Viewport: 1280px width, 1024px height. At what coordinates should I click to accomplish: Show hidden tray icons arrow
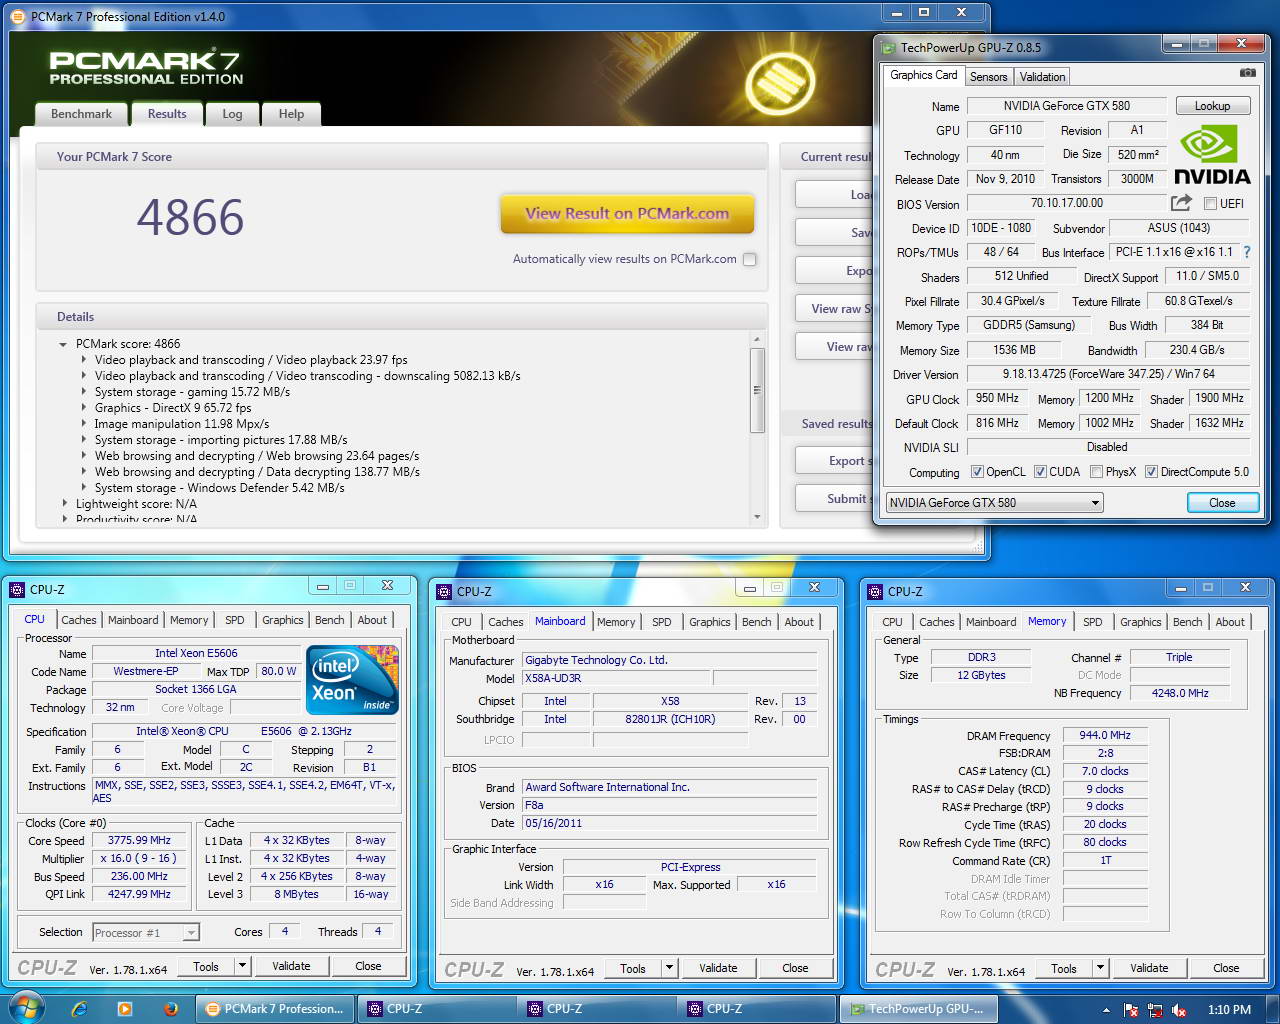(1106, 1010)
